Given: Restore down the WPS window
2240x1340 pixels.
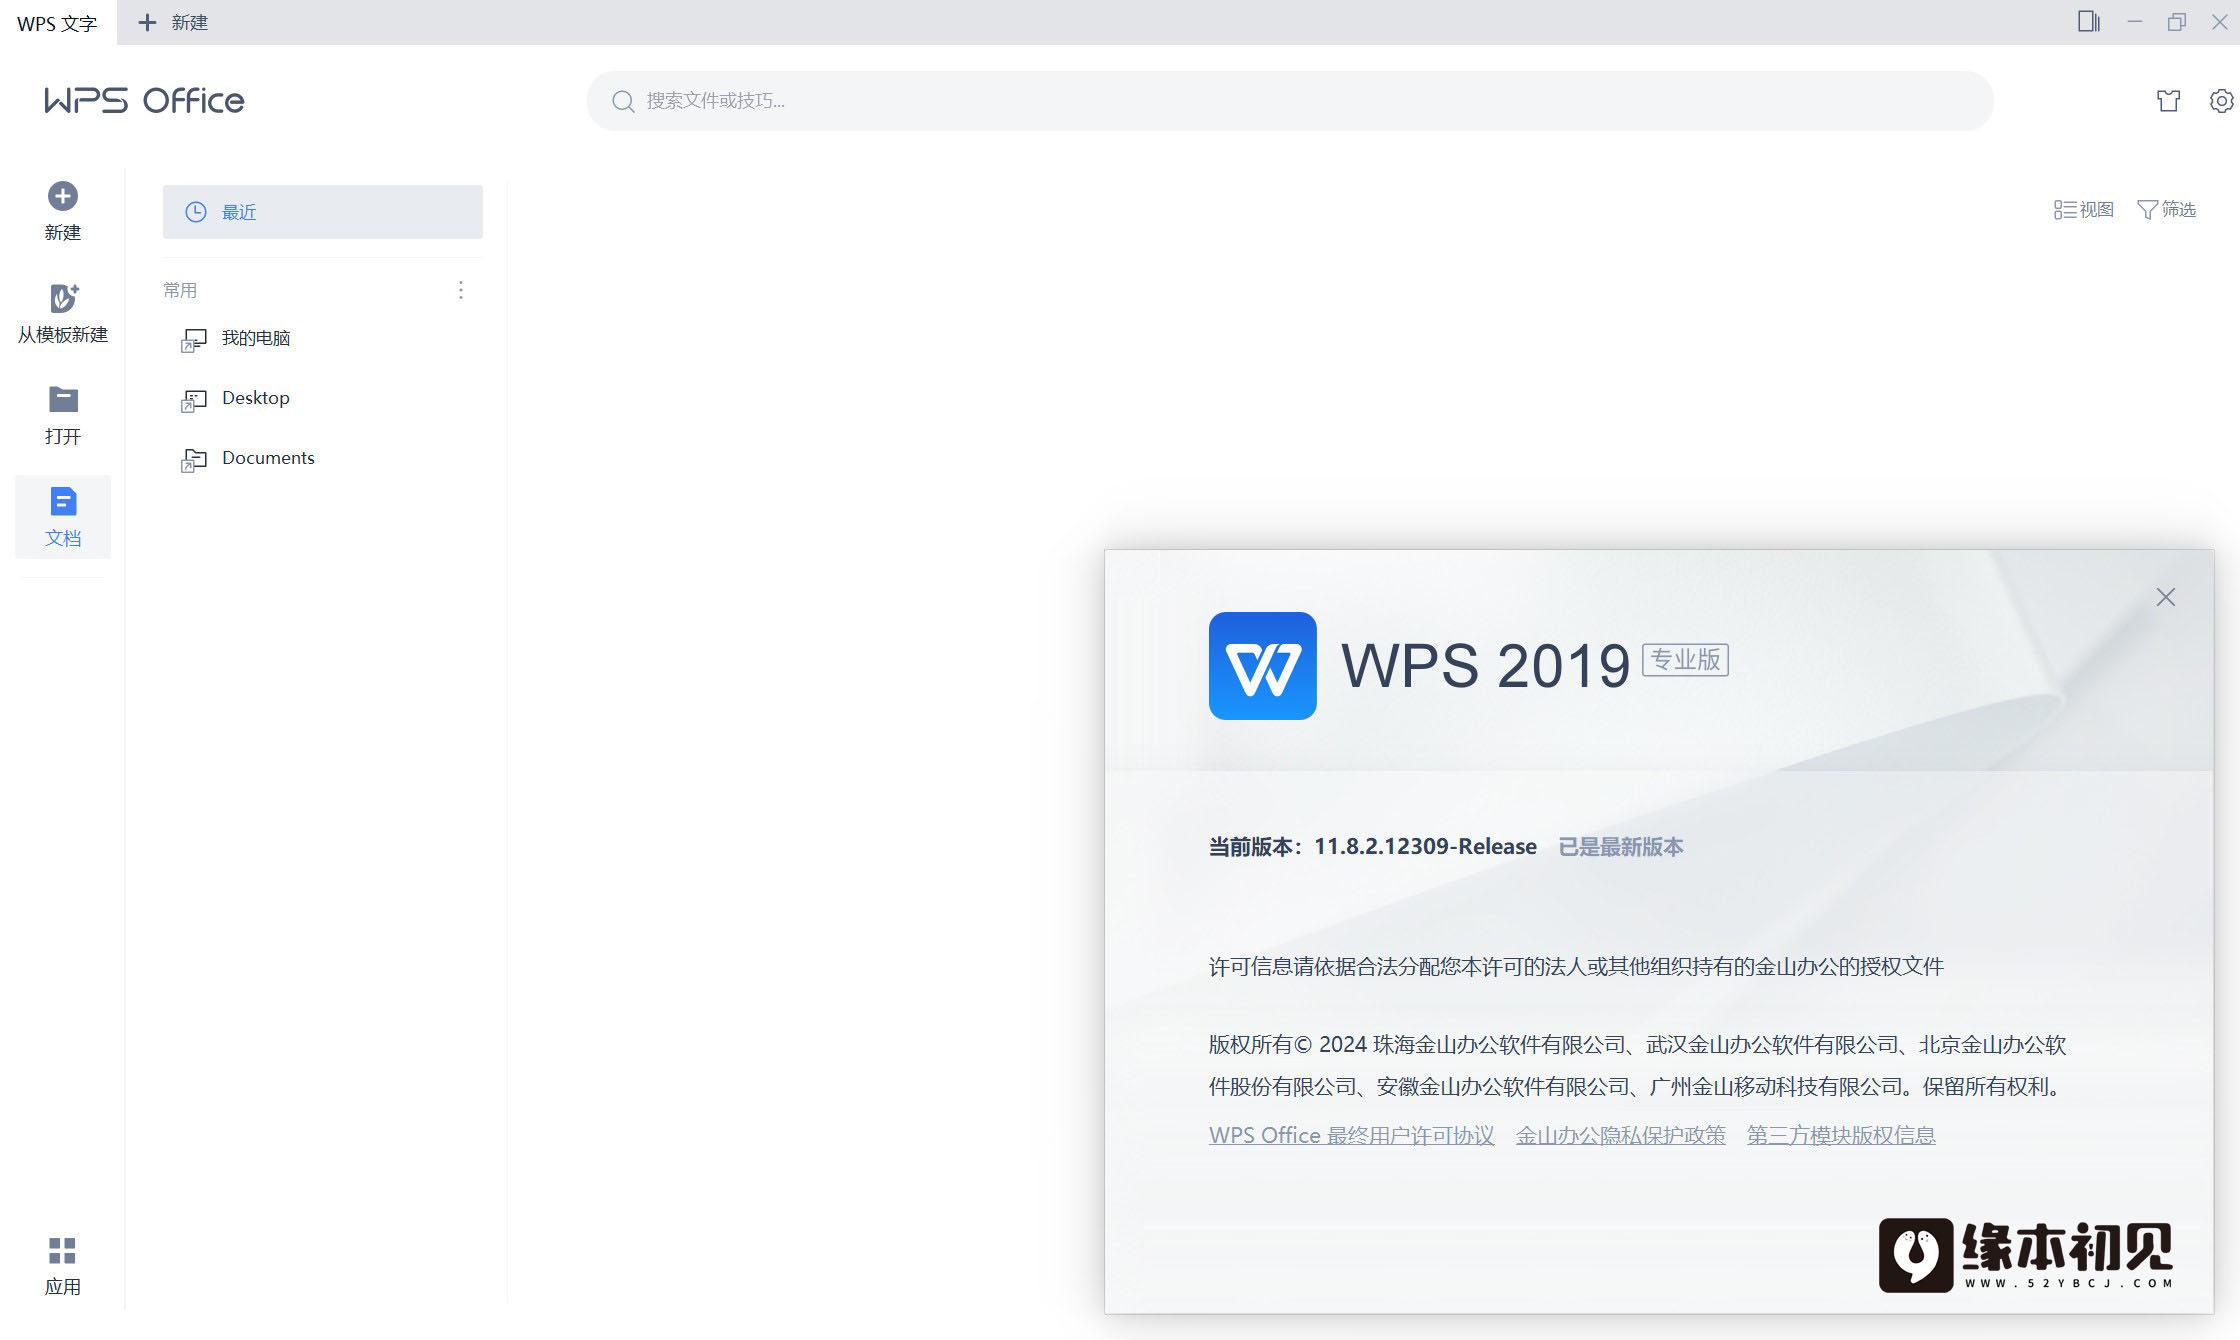Looking at the screenshot, I should click(x=2177, y=21).
